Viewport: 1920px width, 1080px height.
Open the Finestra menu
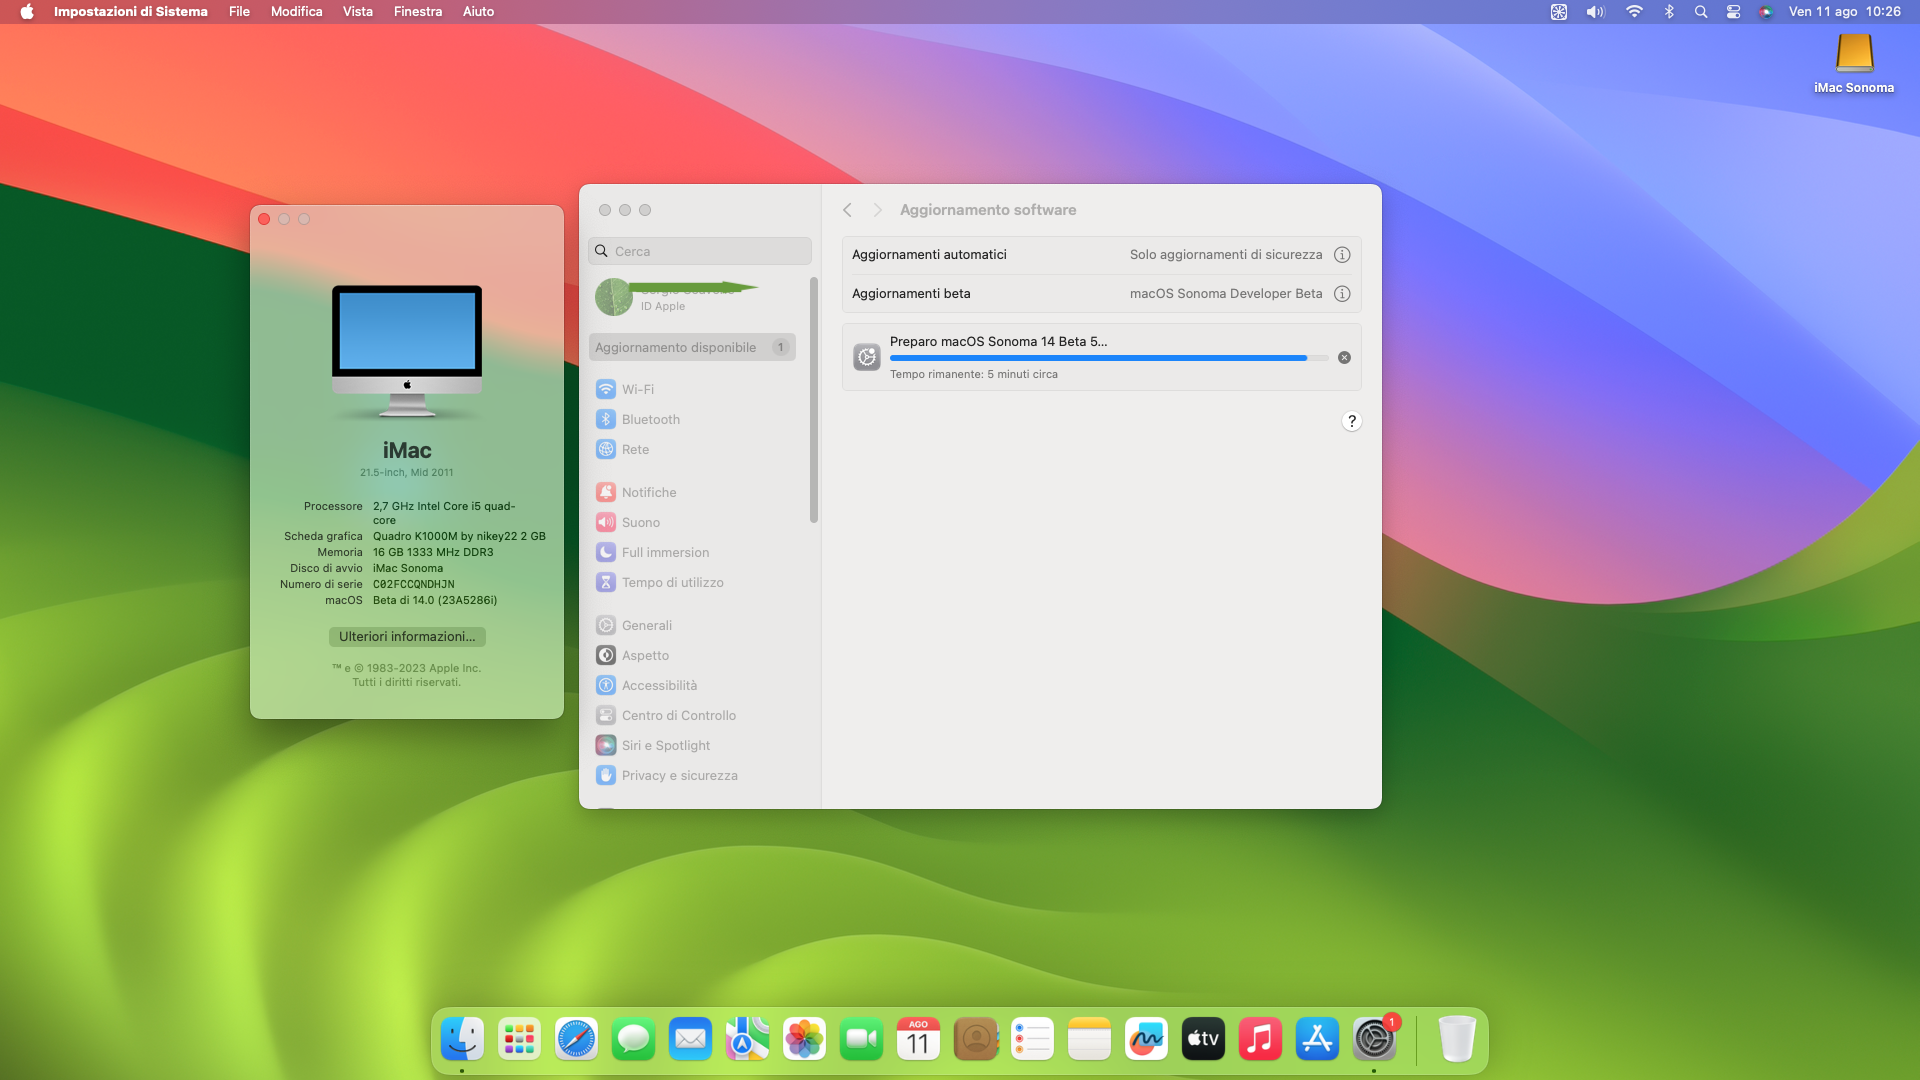417,12
